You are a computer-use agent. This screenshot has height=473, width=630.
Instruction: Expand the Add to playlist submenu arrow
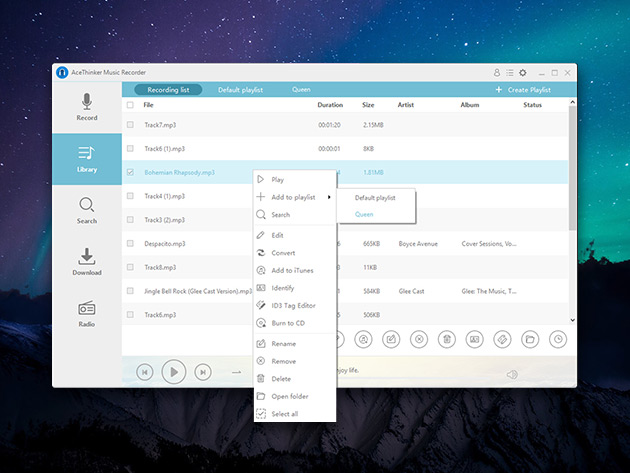pyautogui.click(x=329, y=197)
